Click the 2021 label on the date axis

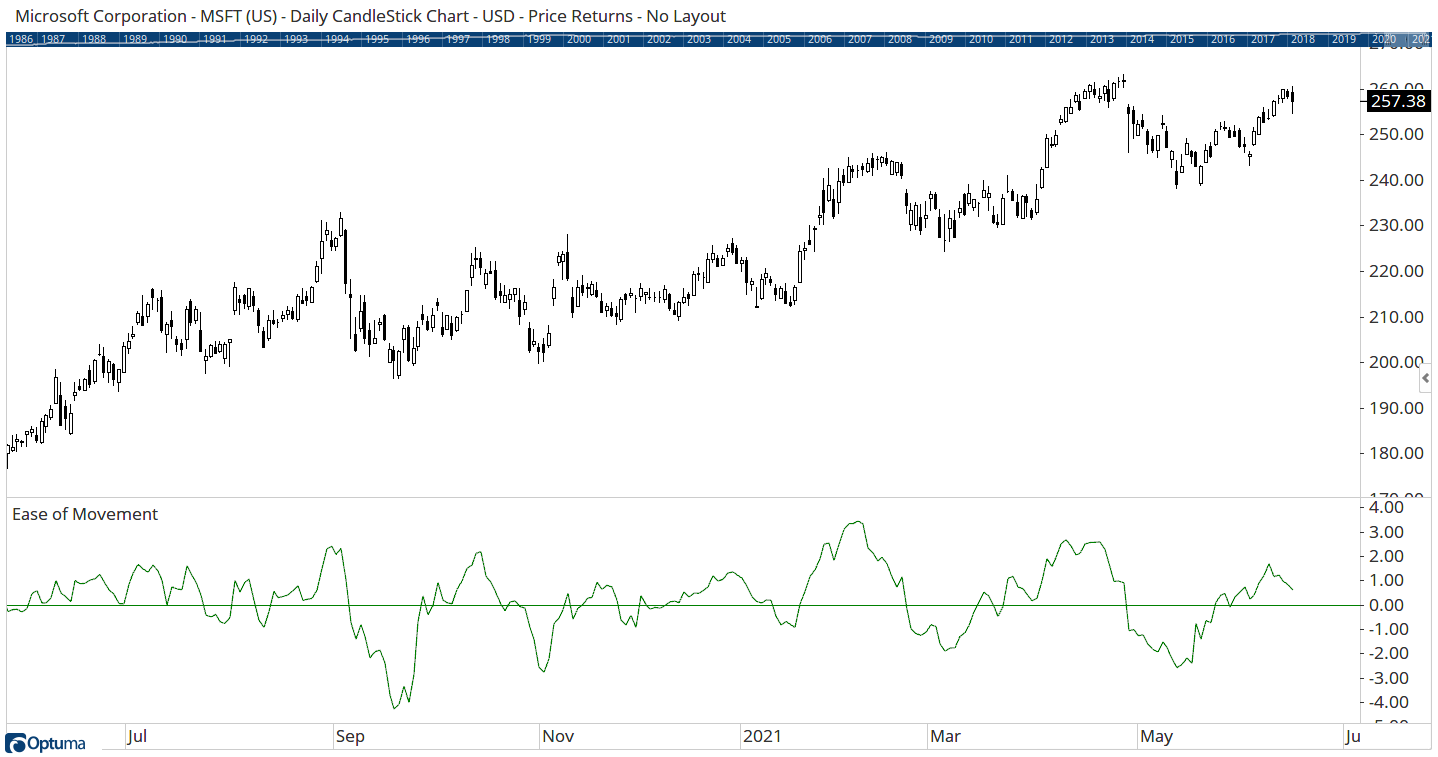click(762, 737)
